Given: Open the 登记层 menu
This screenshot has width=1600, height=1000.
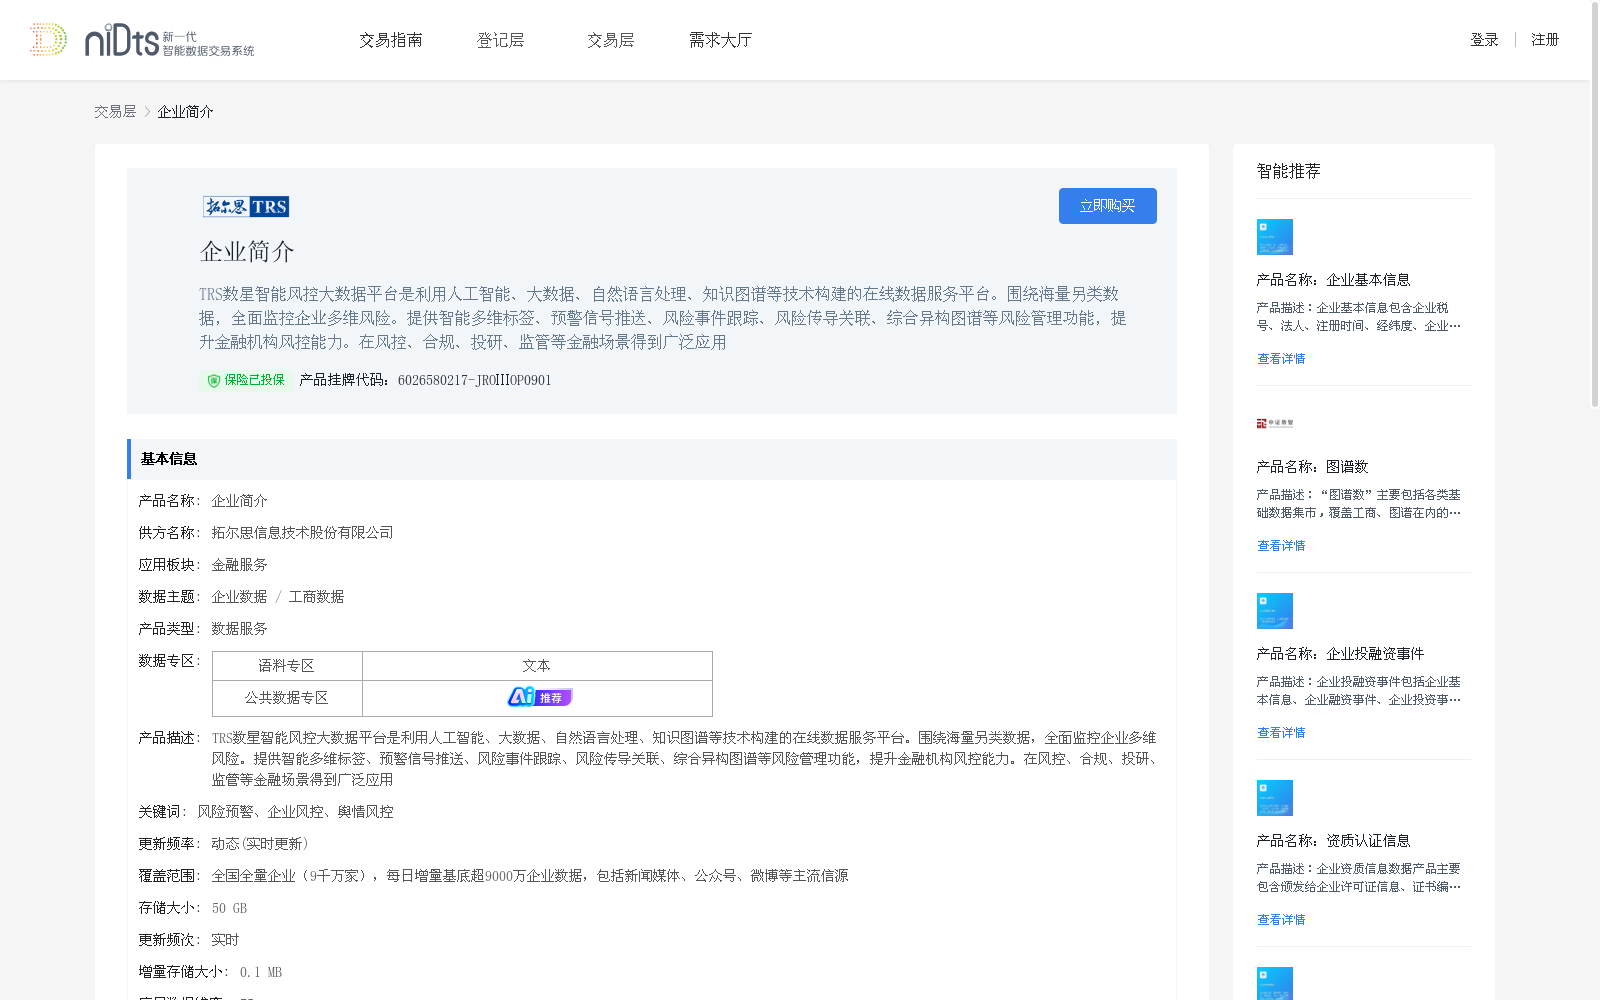Looking at the screenshot, I should pos(500,40).
